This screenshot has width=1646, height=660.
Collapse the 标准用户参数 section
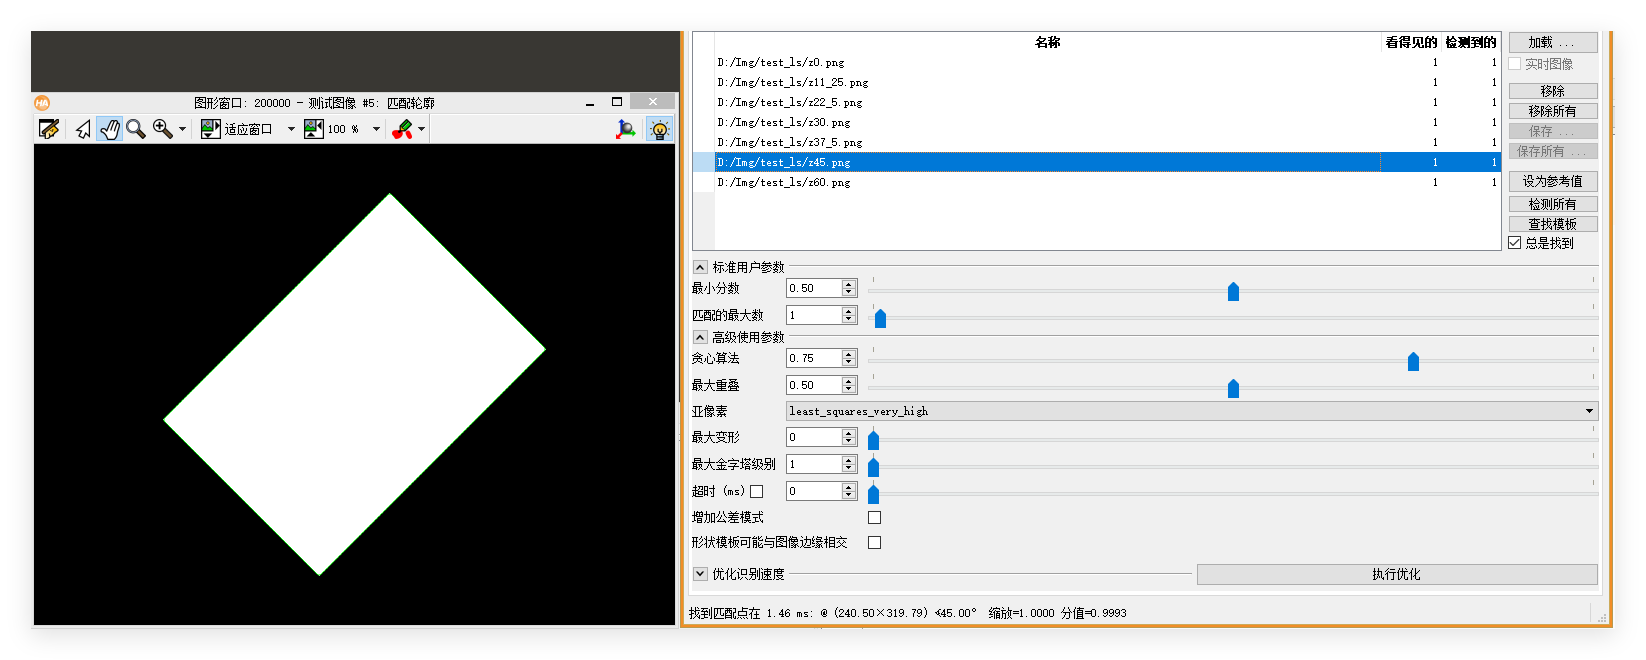point(700,267)
